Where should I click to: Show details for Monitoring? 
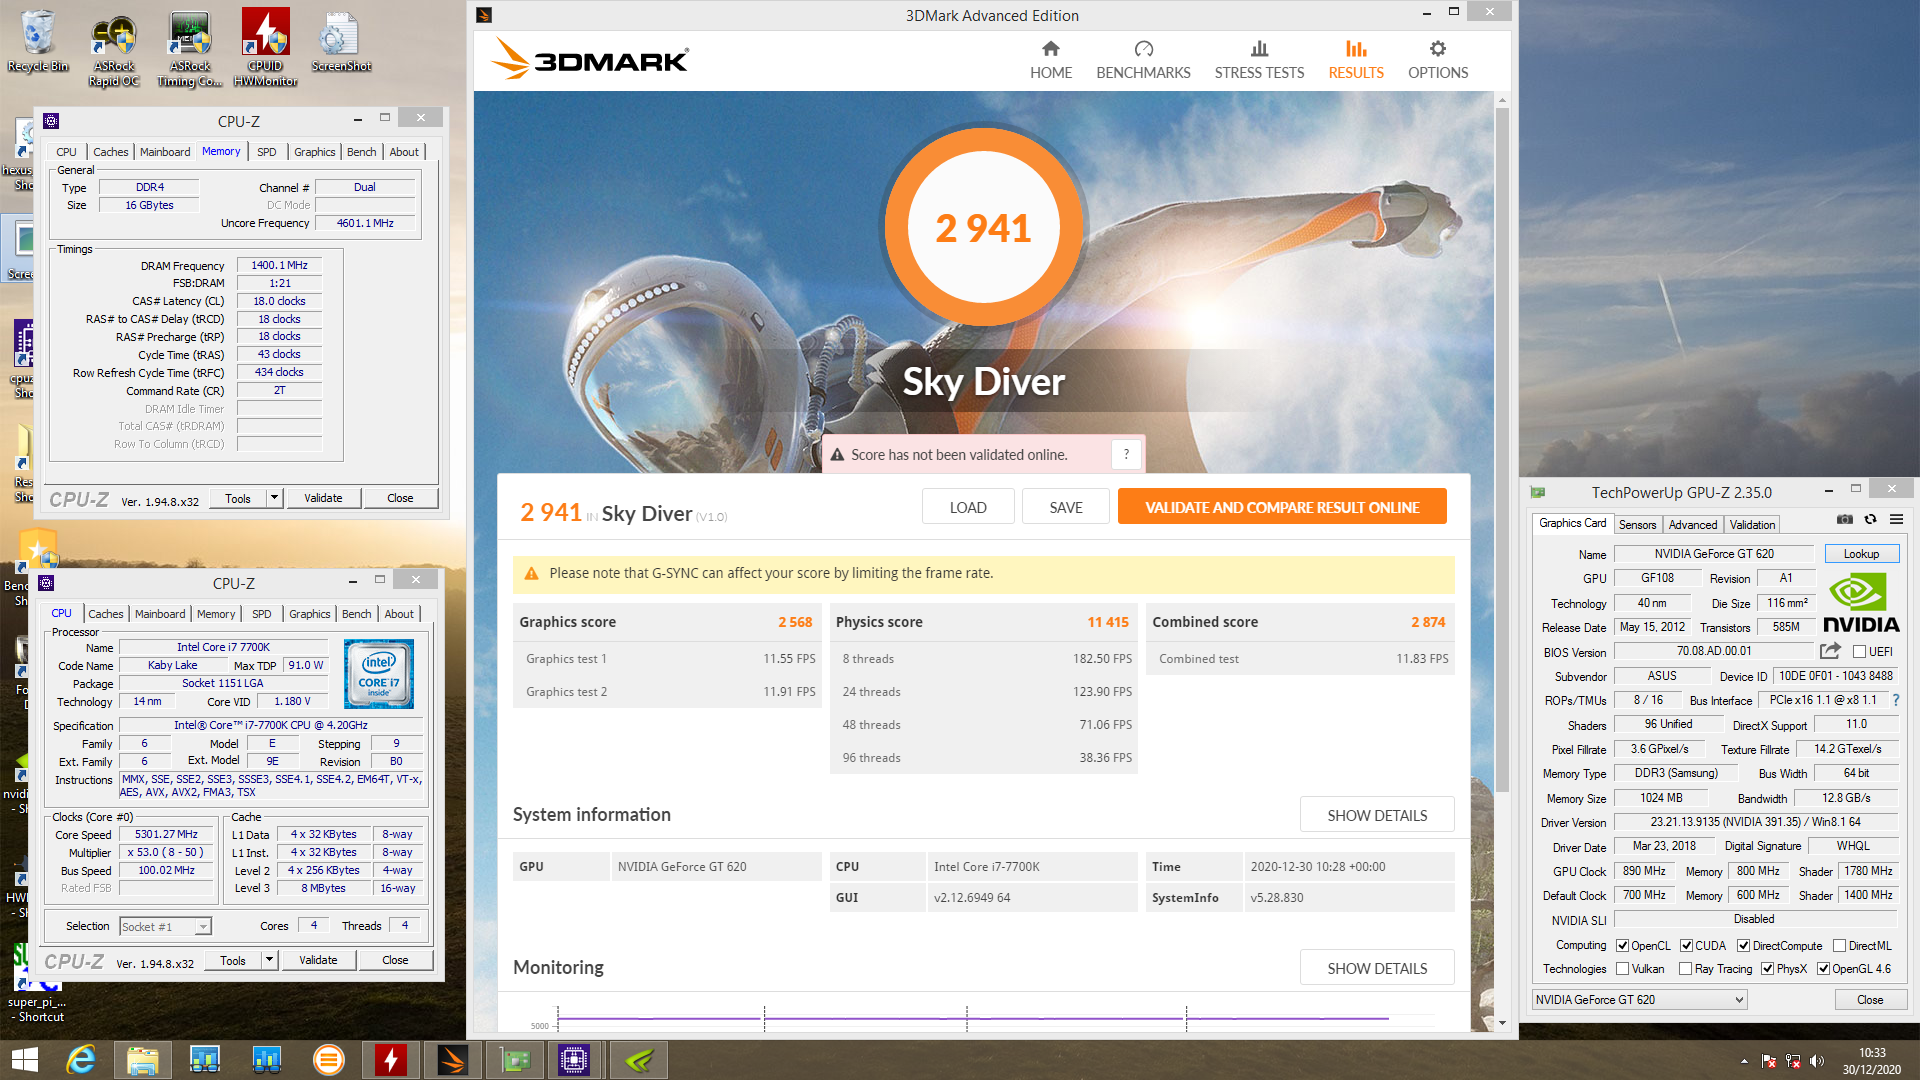point(1377,968)
